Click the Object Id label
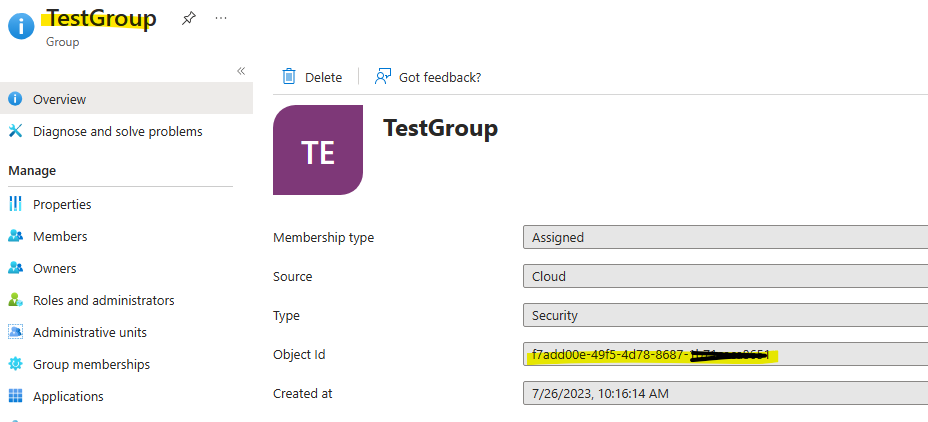 point(299,355)
